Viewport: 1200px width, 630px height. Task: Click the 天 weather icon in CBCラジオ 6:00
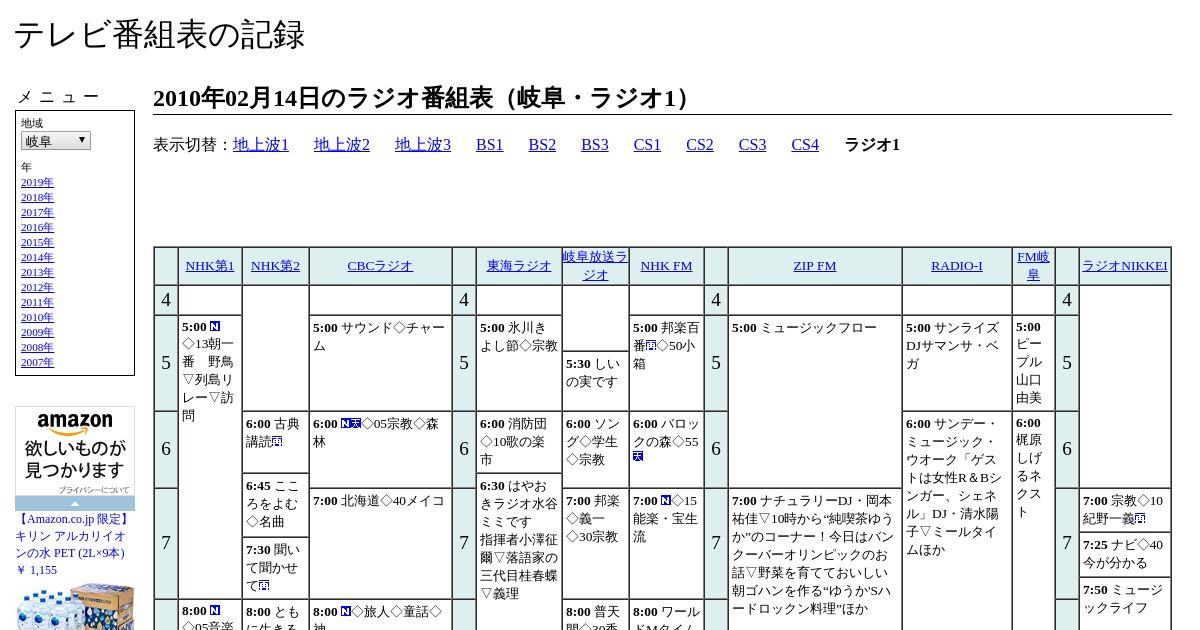pos(356,423)
